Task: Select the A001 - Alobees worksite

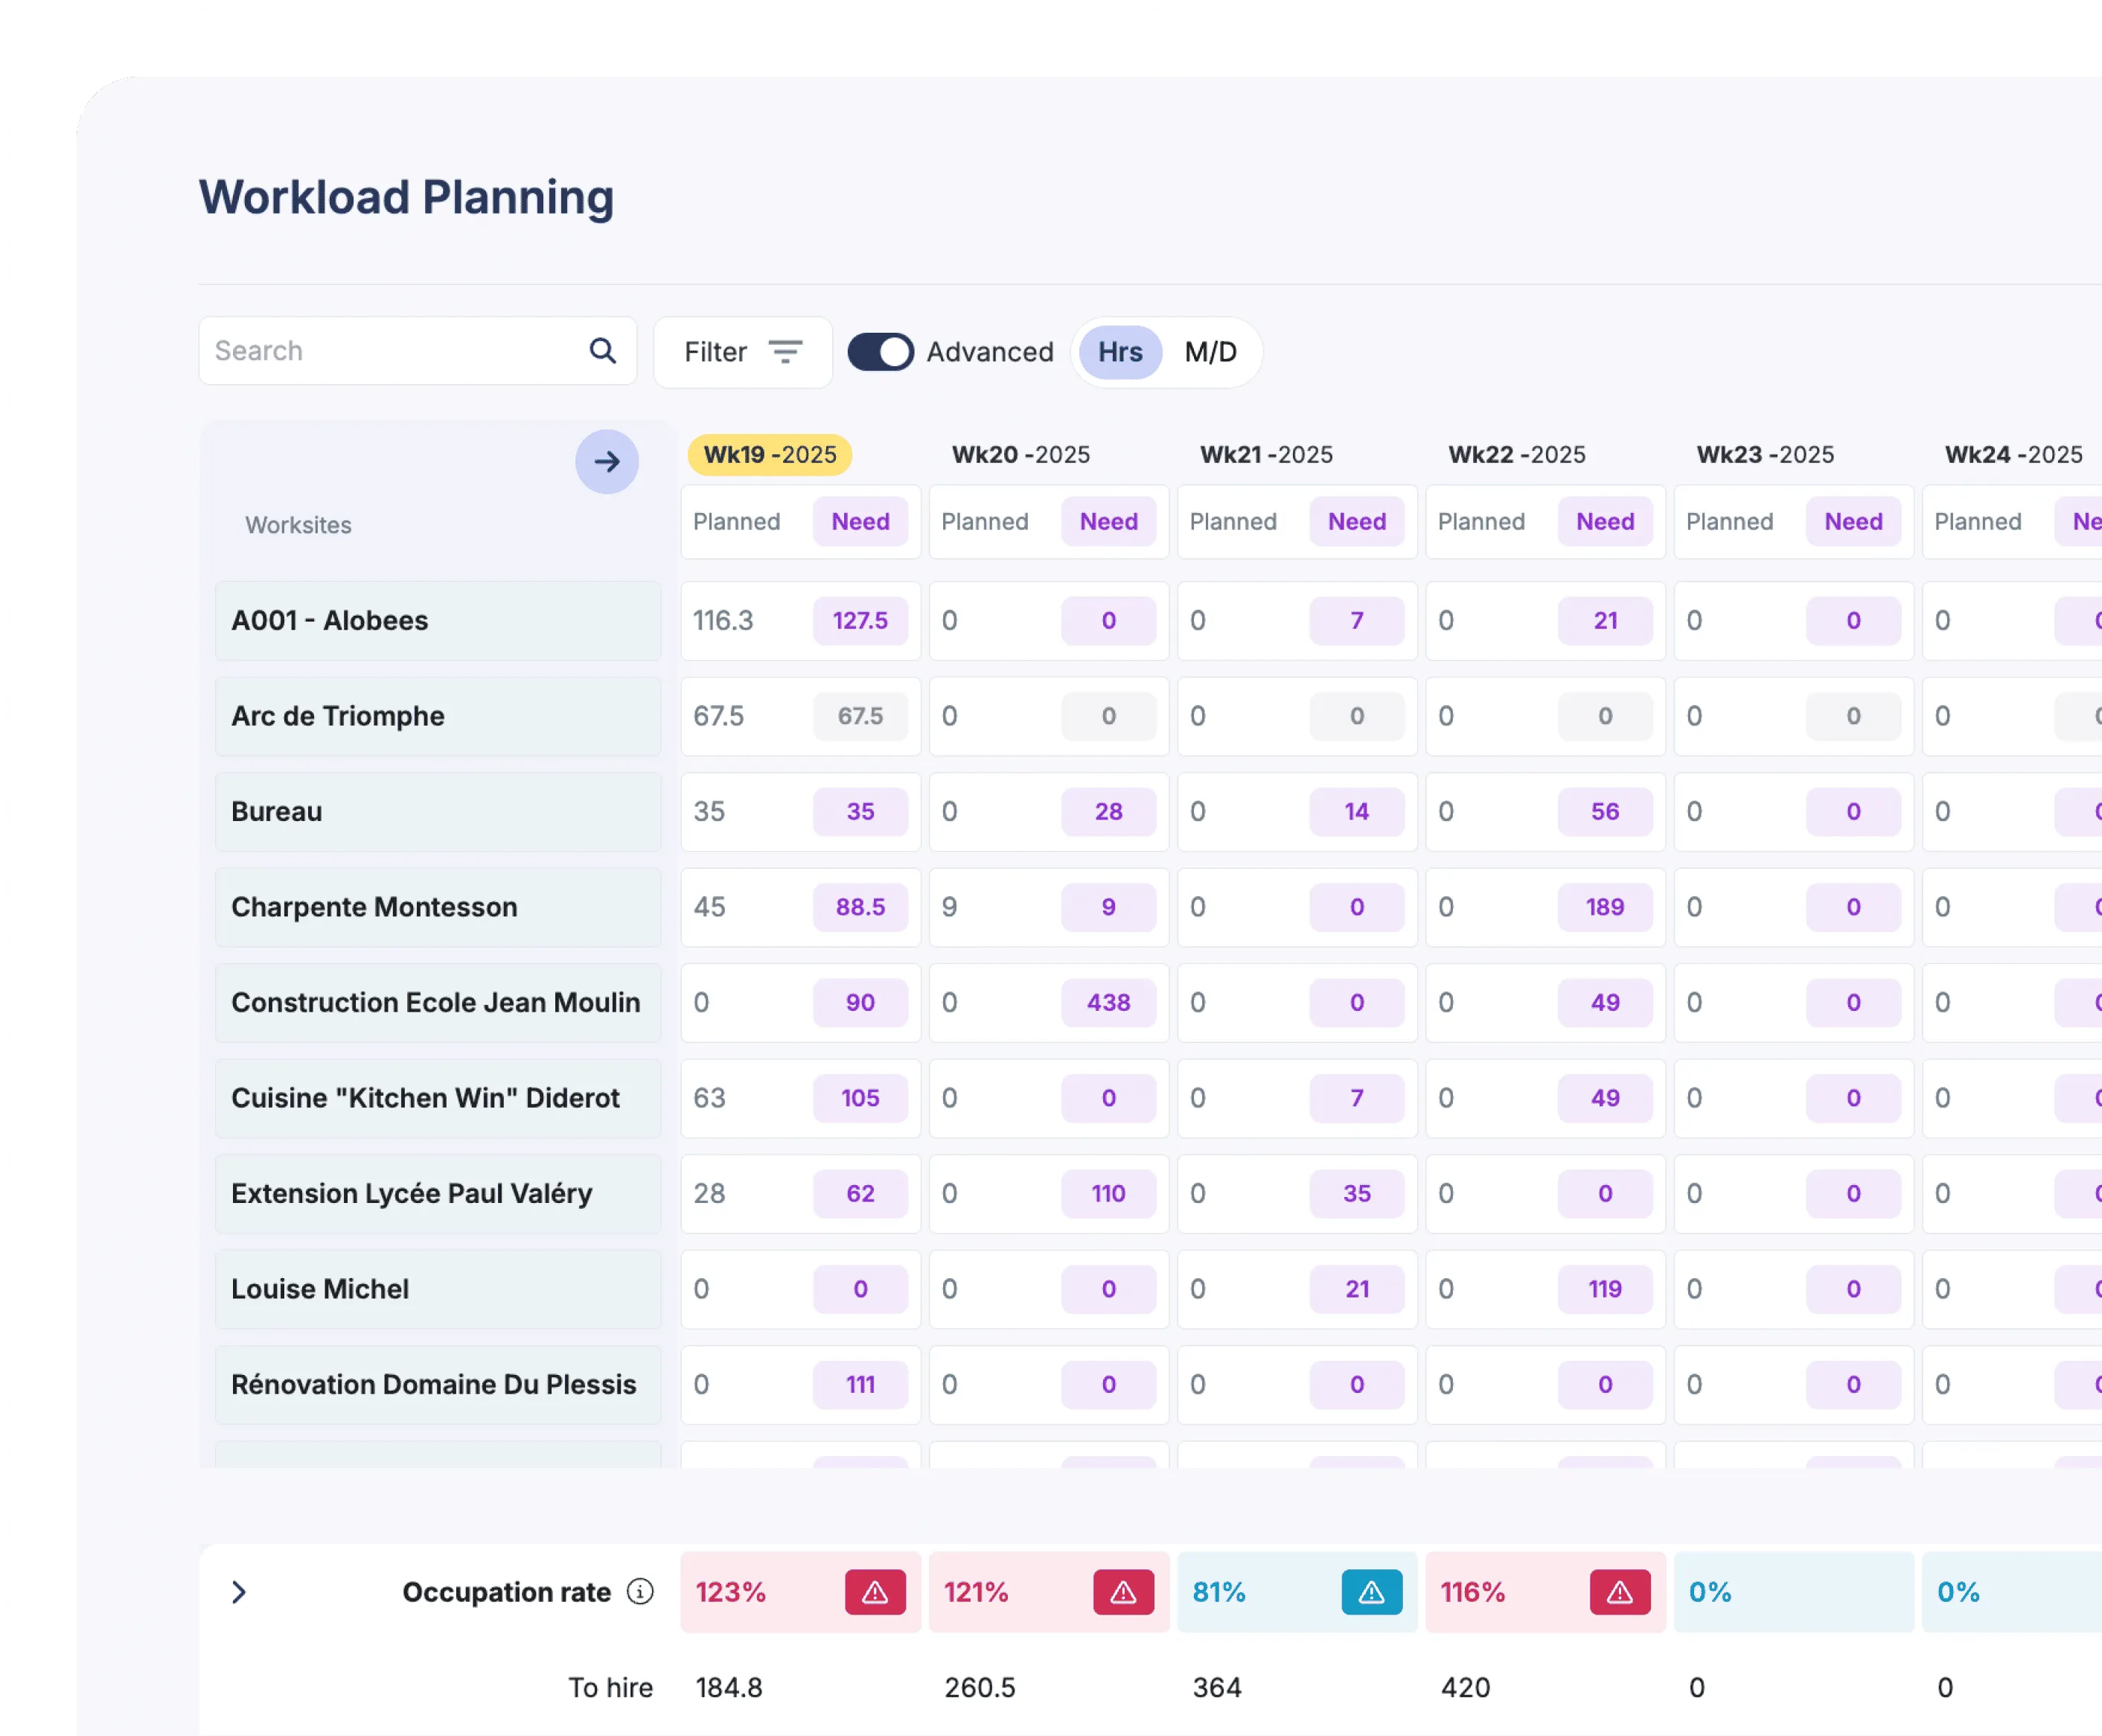Action: [x=330, y=620]
